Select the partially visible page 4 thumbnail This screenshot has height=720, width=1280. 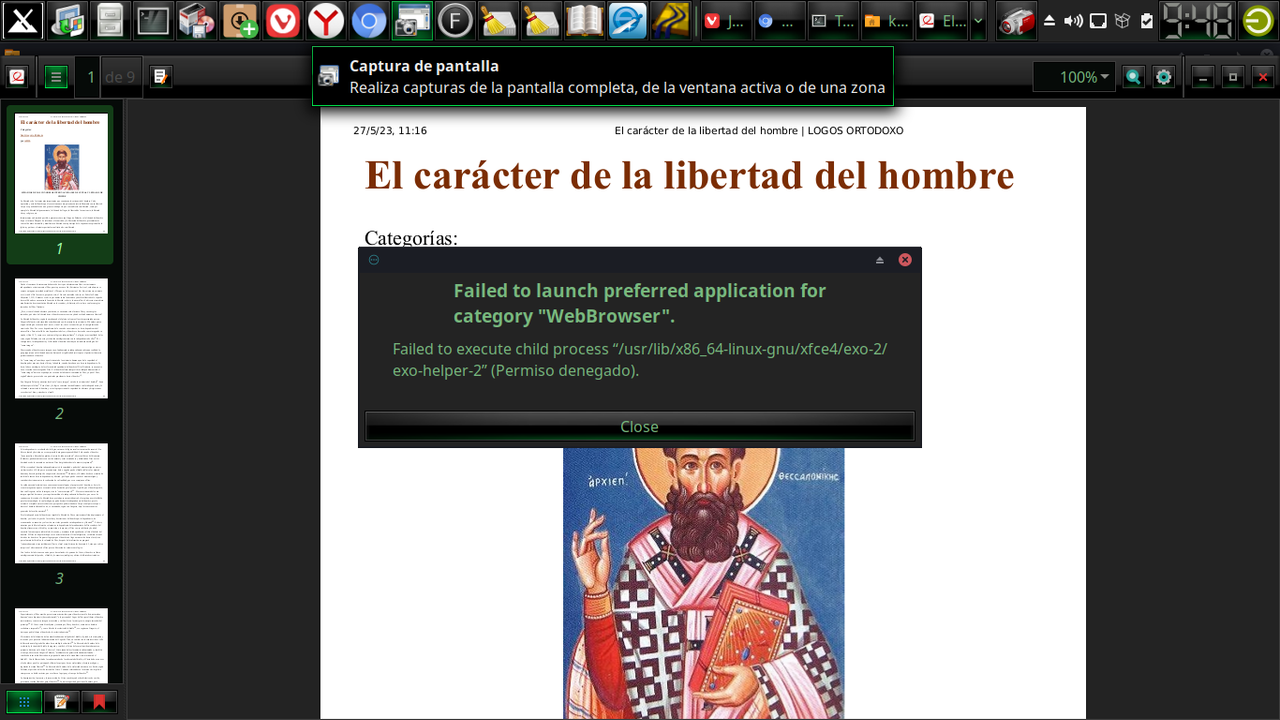[x=61, y=646]
